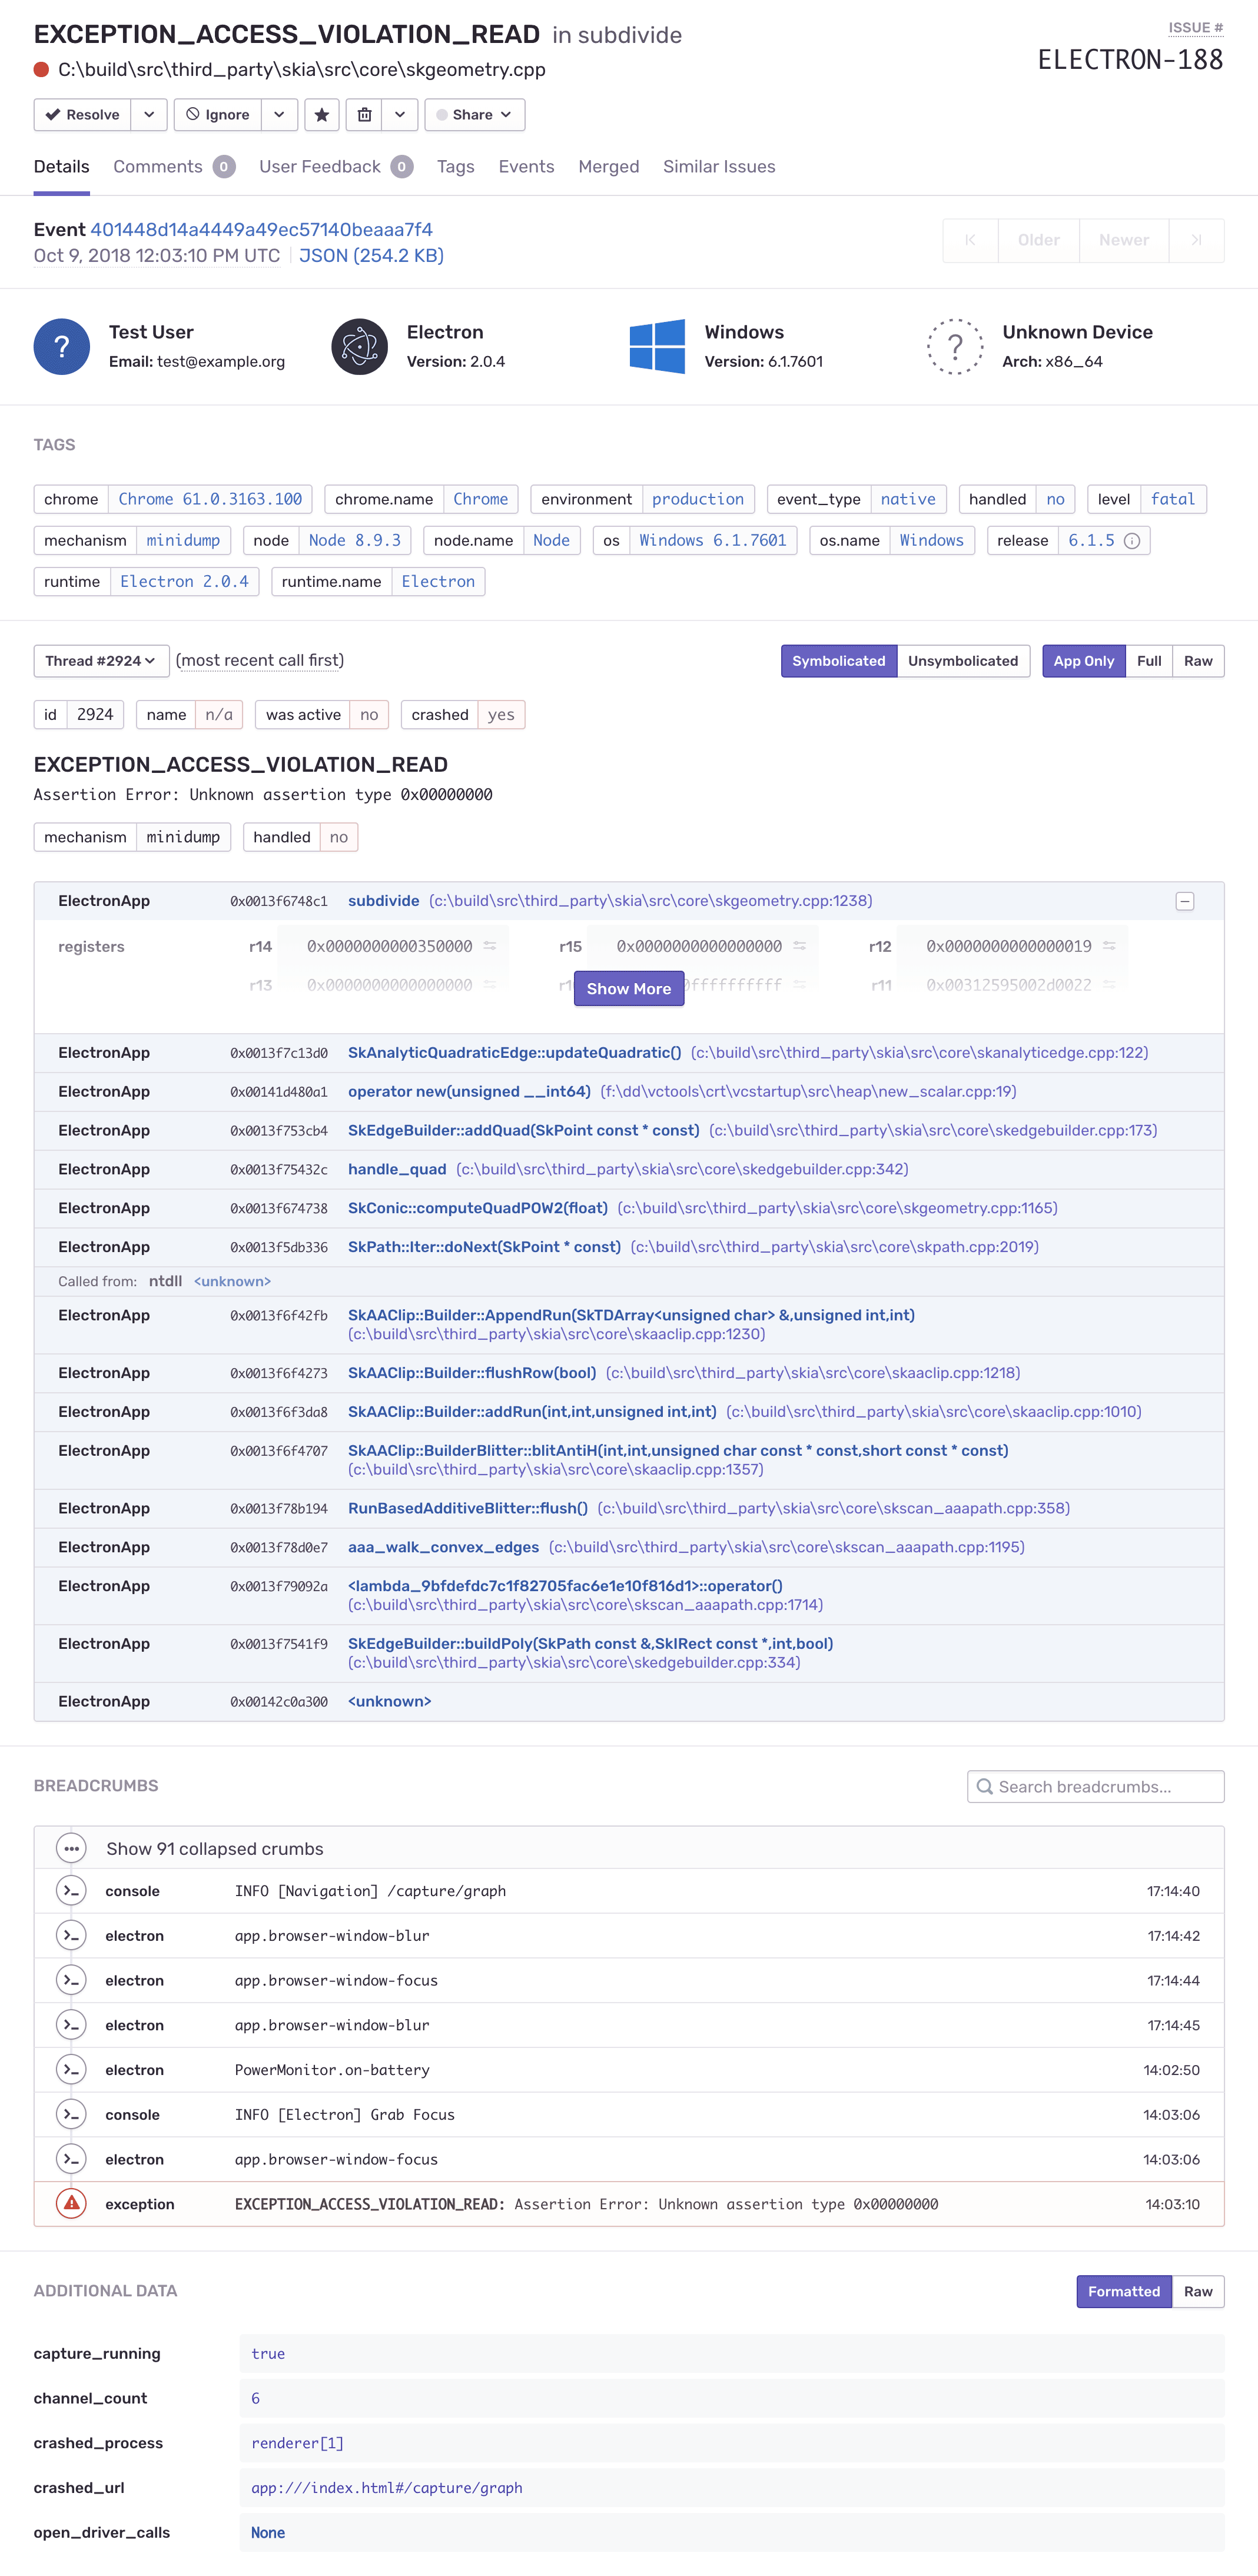This screenshot has height=2576, width=1258.
Task: Go to the newest event button
Action: pyautogui.click(x=1197, y=241)
